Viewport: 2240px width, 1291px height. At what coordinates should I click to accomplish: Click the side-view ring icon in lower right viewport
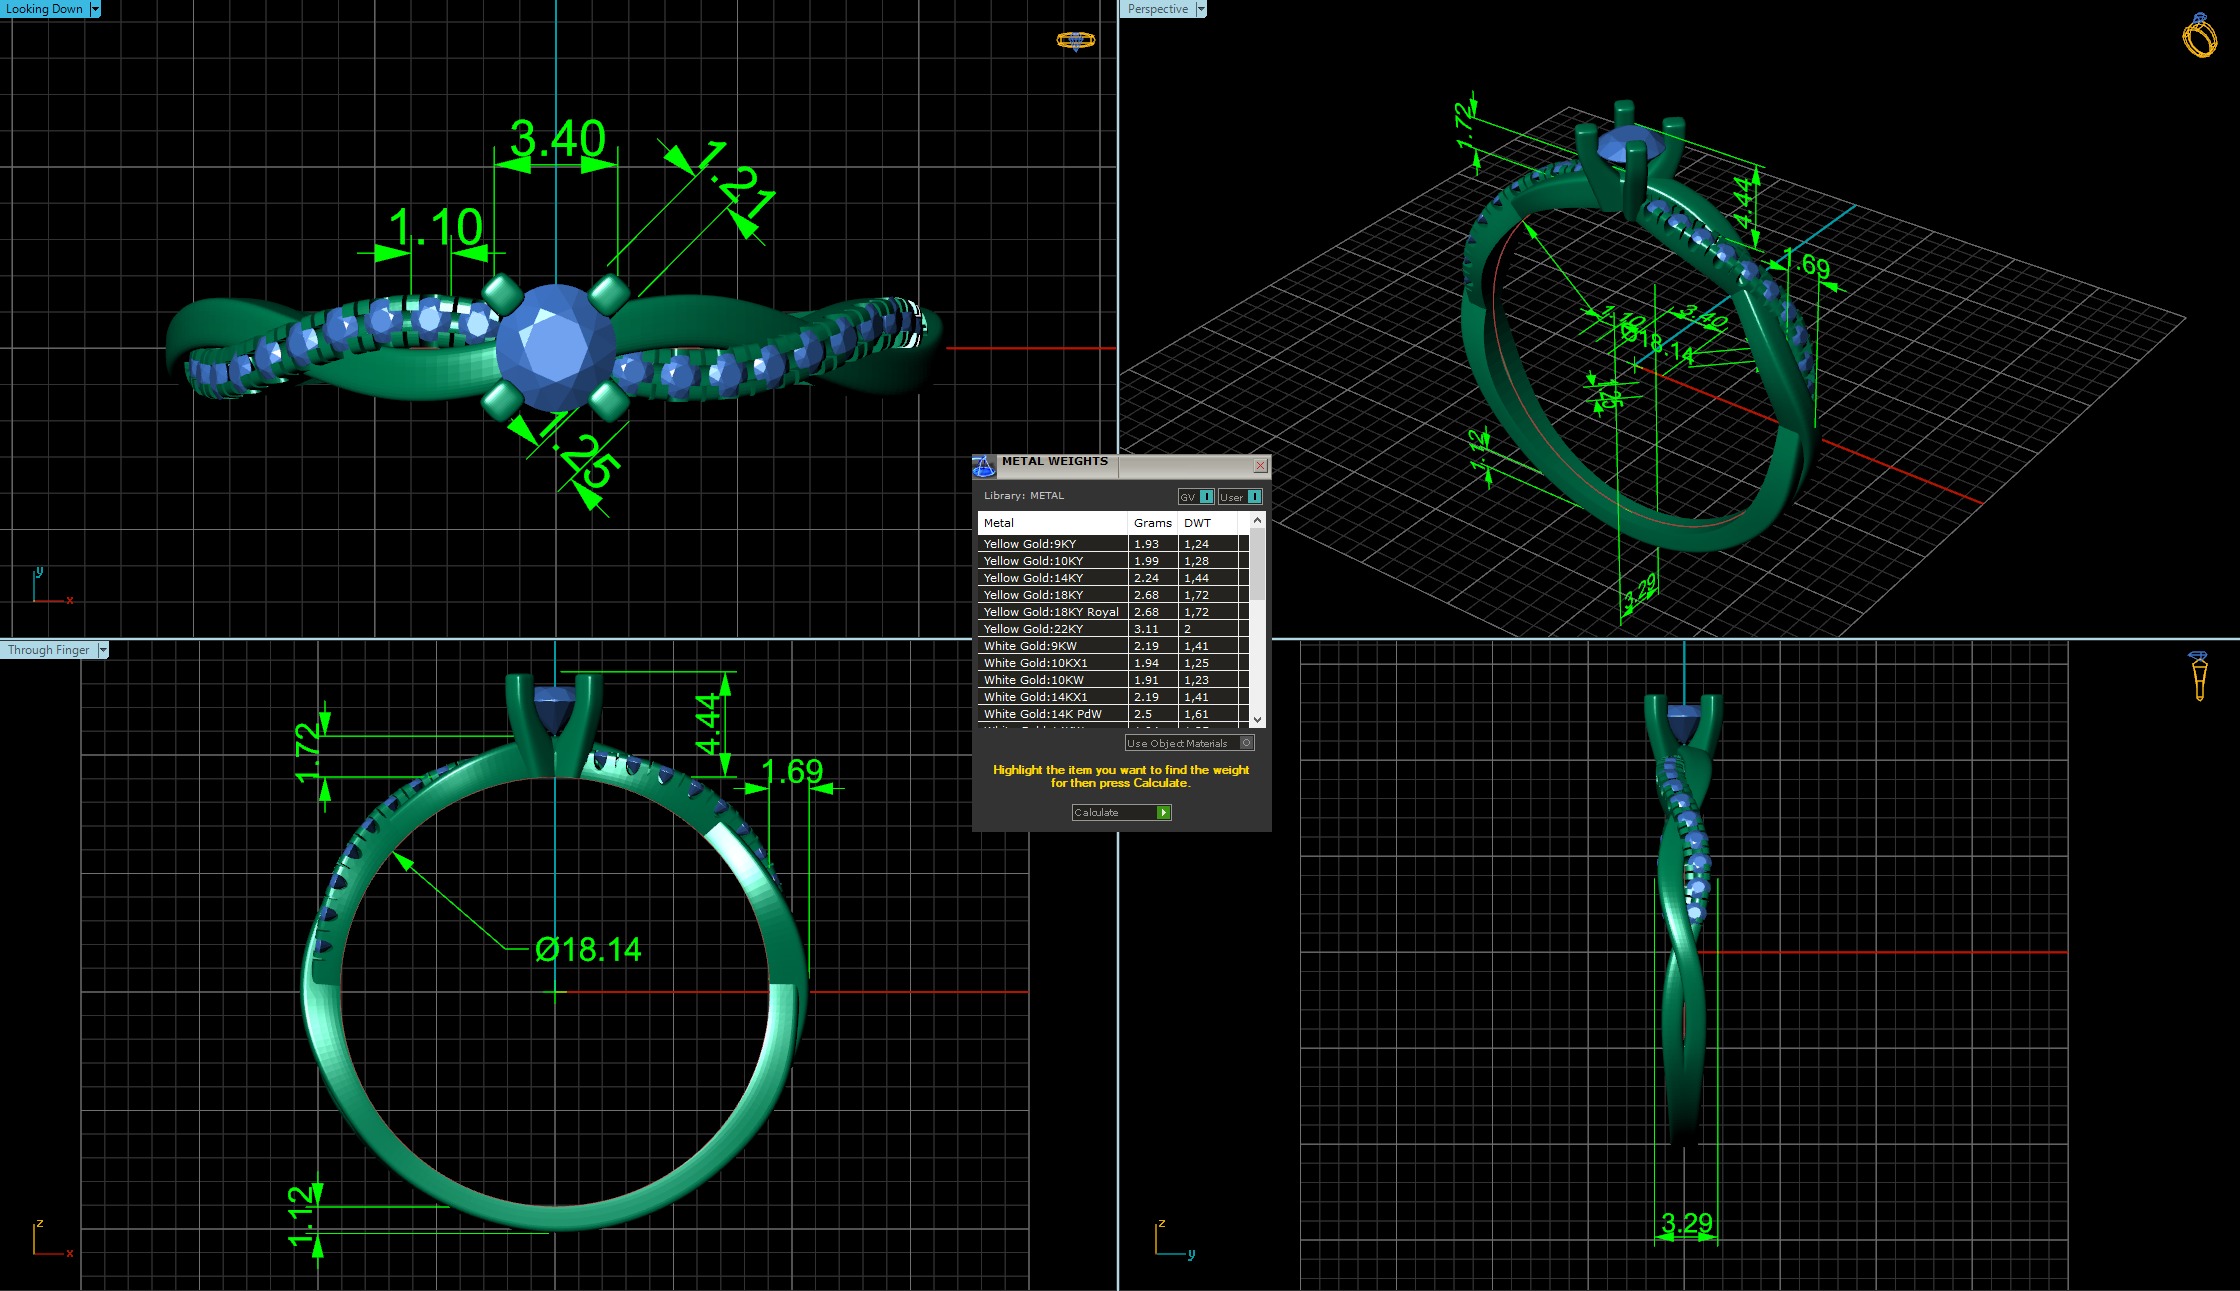(x=2198, y=676)
